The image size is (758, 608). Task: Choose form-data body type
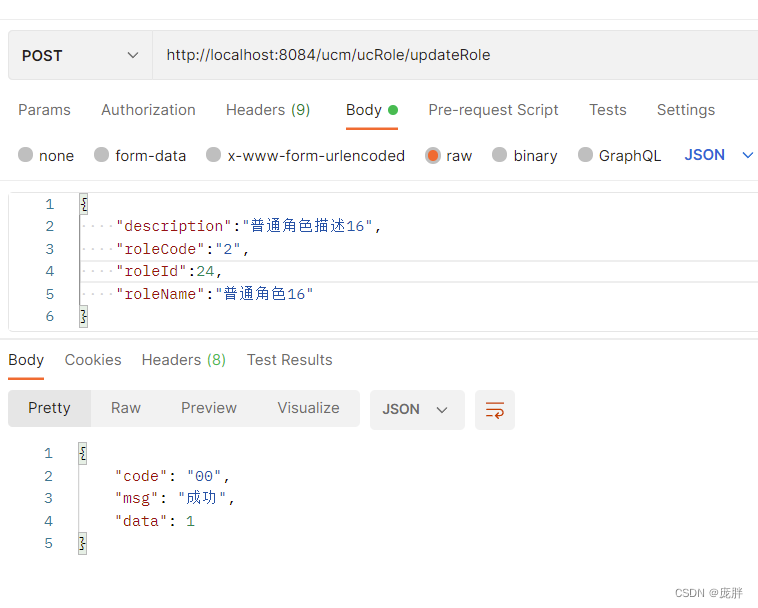[102, 155]
